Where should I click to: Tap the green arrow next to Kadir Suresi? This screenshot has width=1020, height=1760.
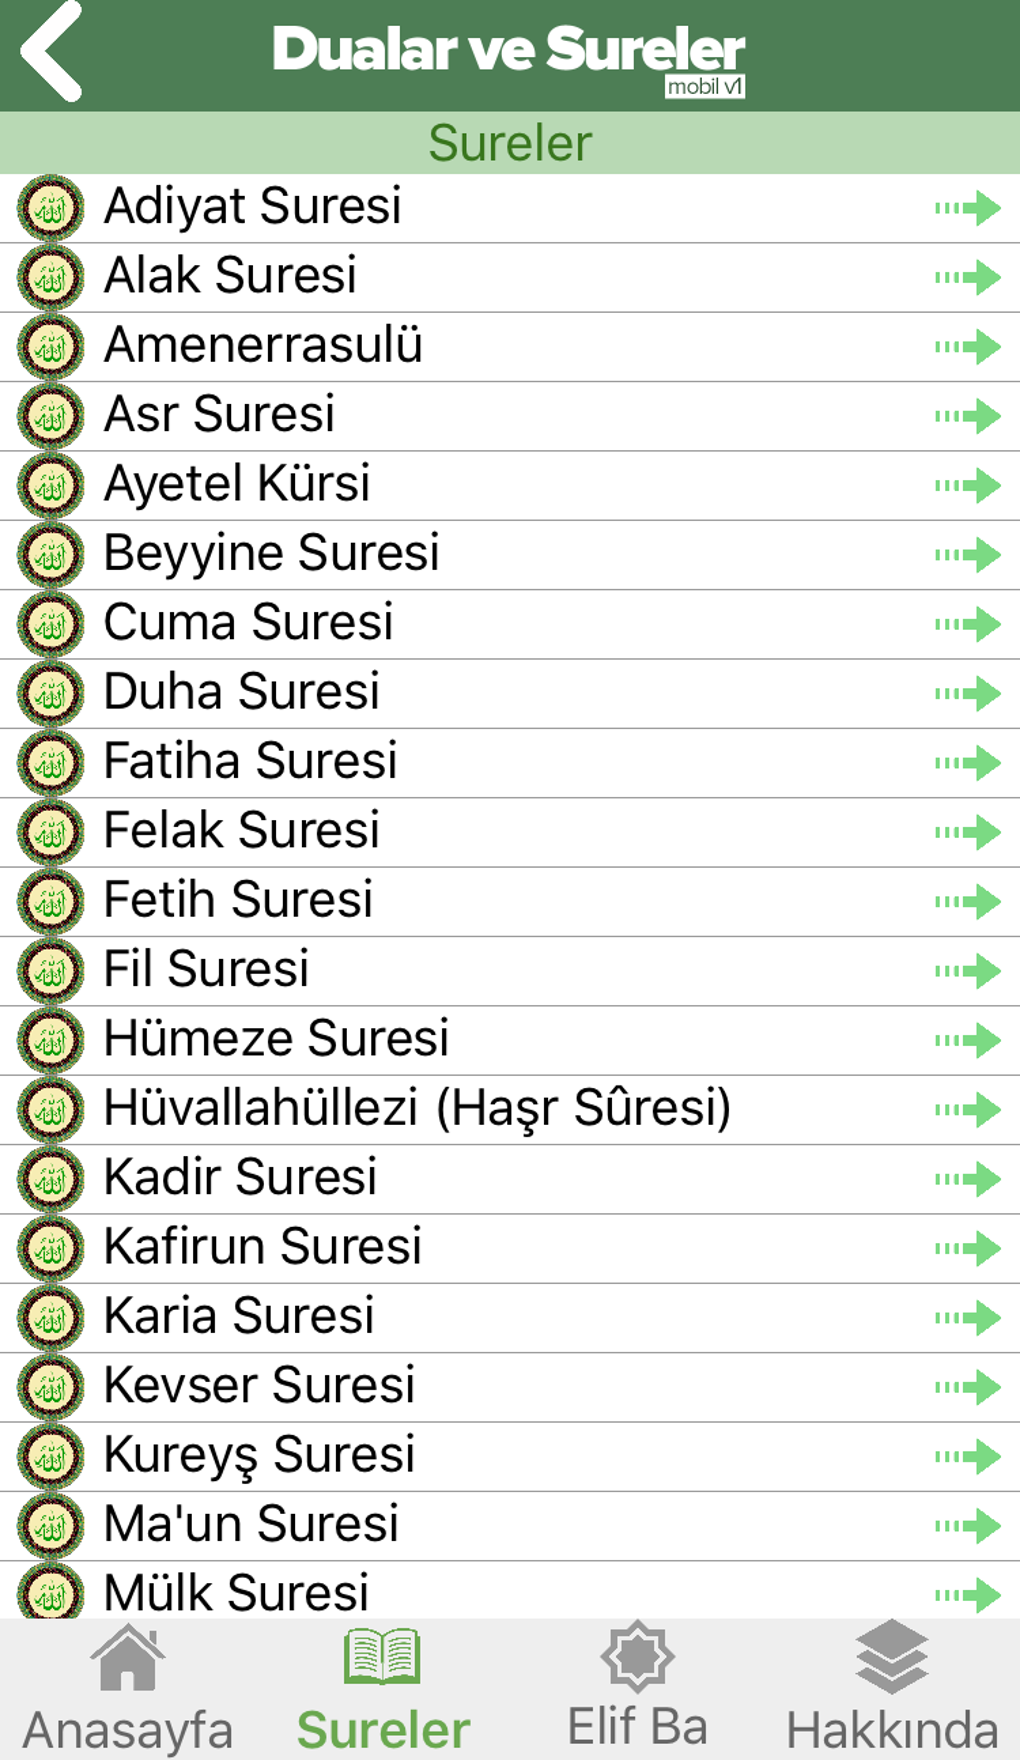966,1177
